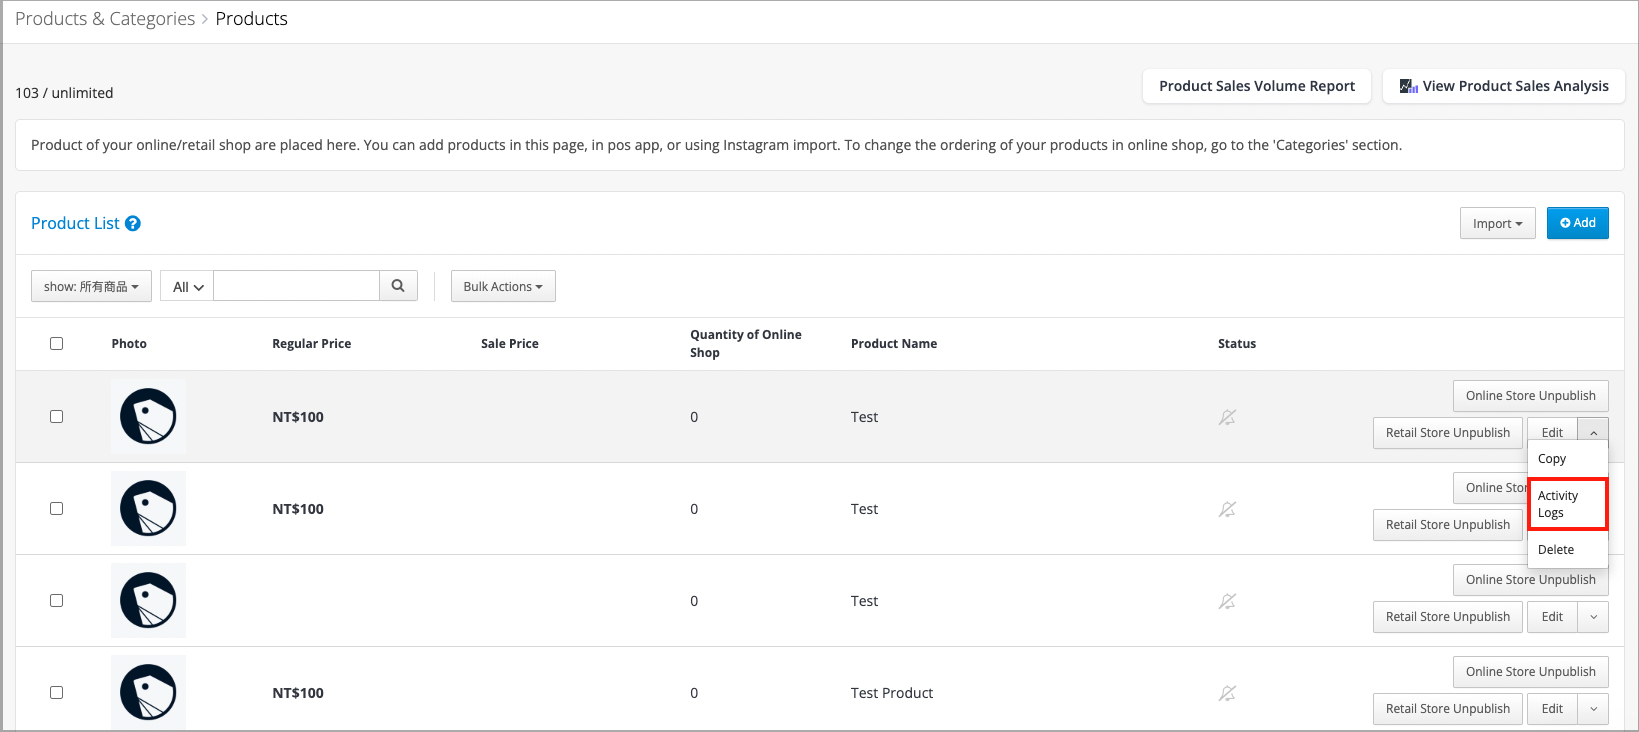Click the status bell icon in Test Product row

click(x=1227, y=693)
